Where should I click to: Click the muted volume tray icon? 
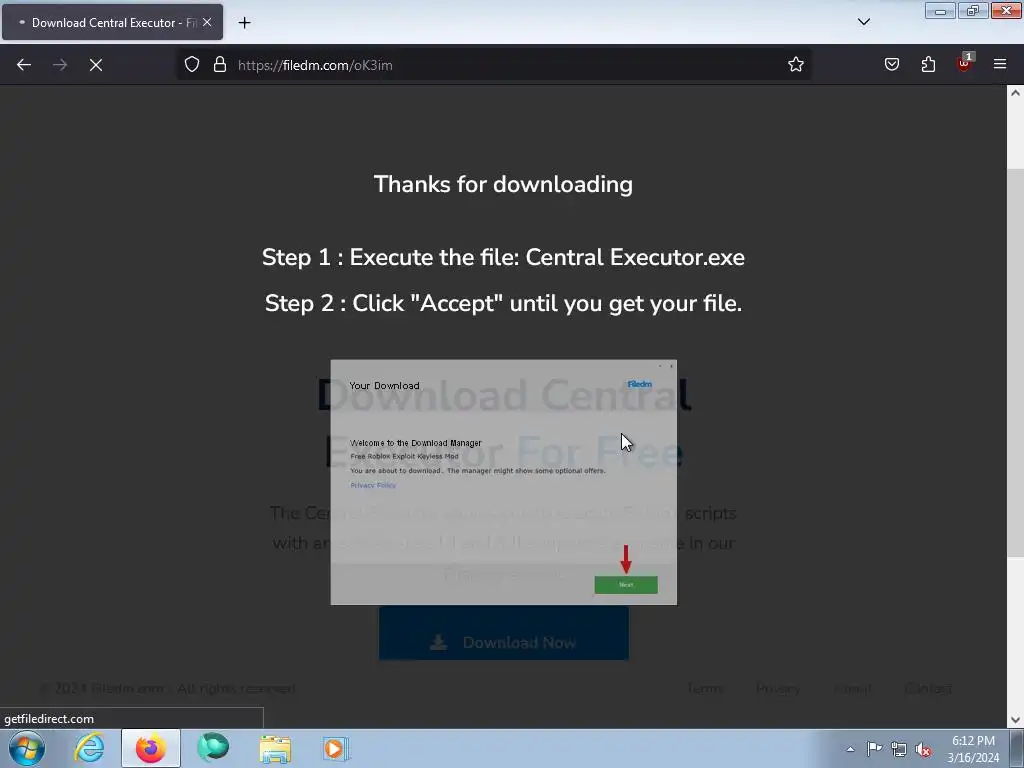(x=923, y=749)
